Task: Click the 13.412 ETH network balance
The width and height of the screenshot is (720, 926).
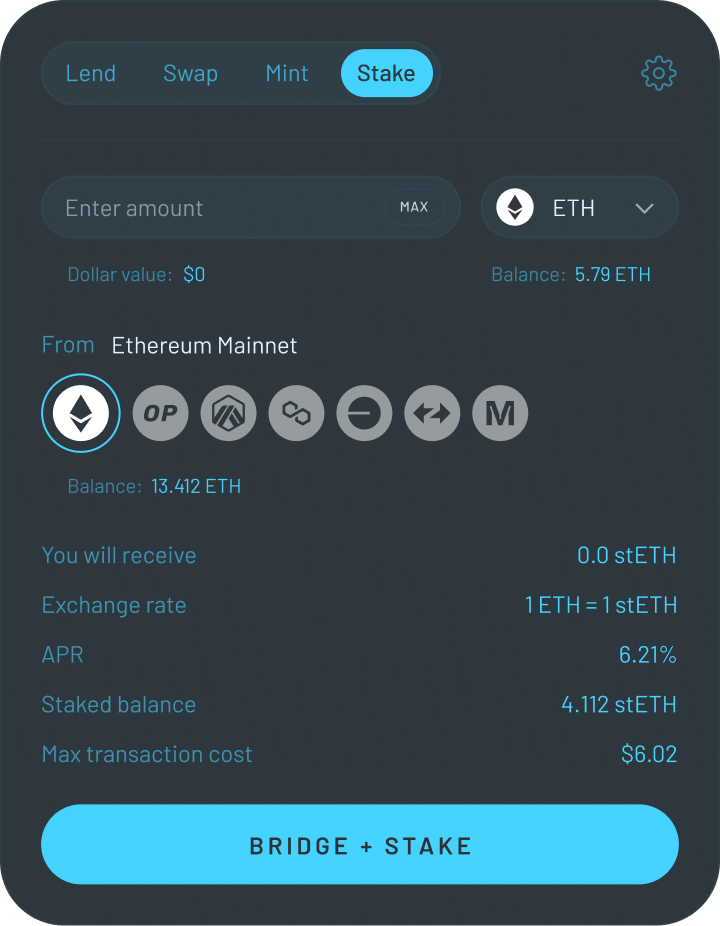Action: click(x=196, y=487)
